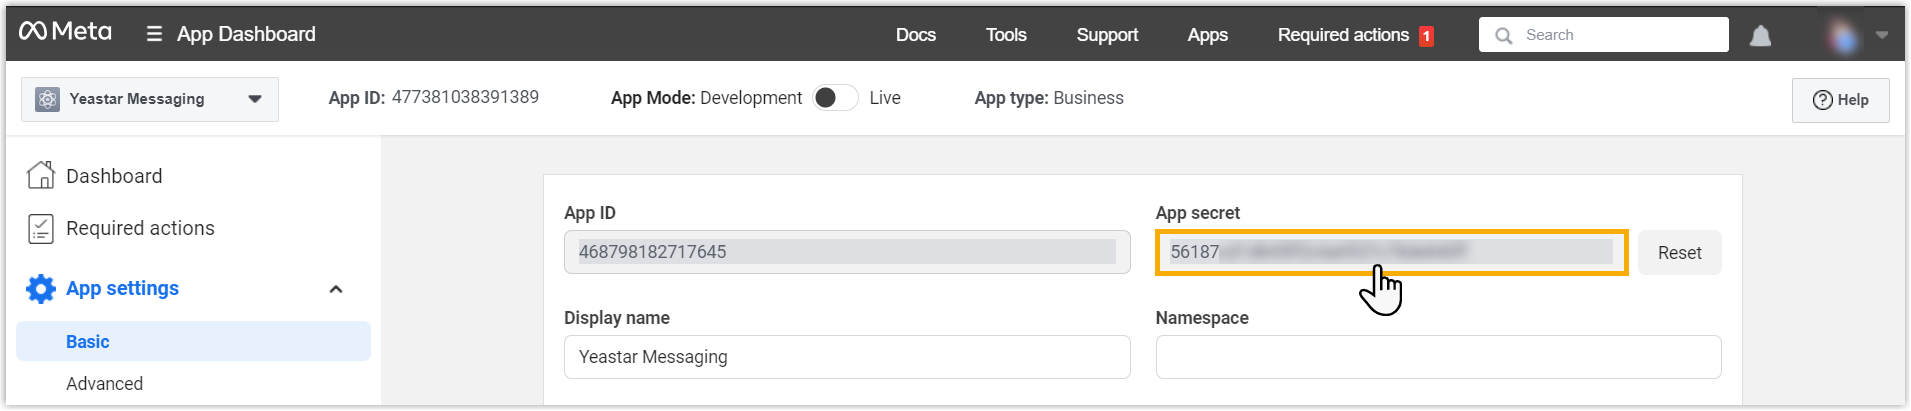Click the Dashboard house icon
The height and width of the screenshot is (411, 1911).
41,175
